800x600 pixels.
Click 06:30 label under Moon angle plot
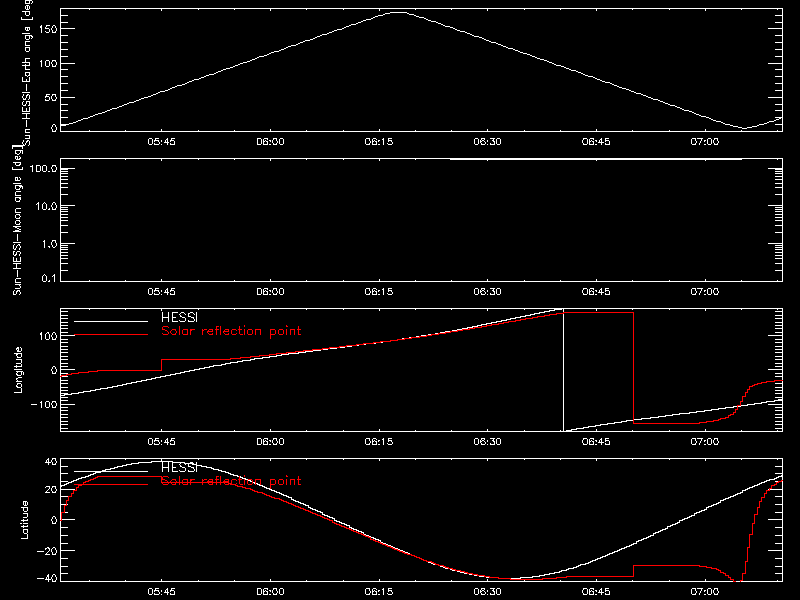click(x=487, y=292)
